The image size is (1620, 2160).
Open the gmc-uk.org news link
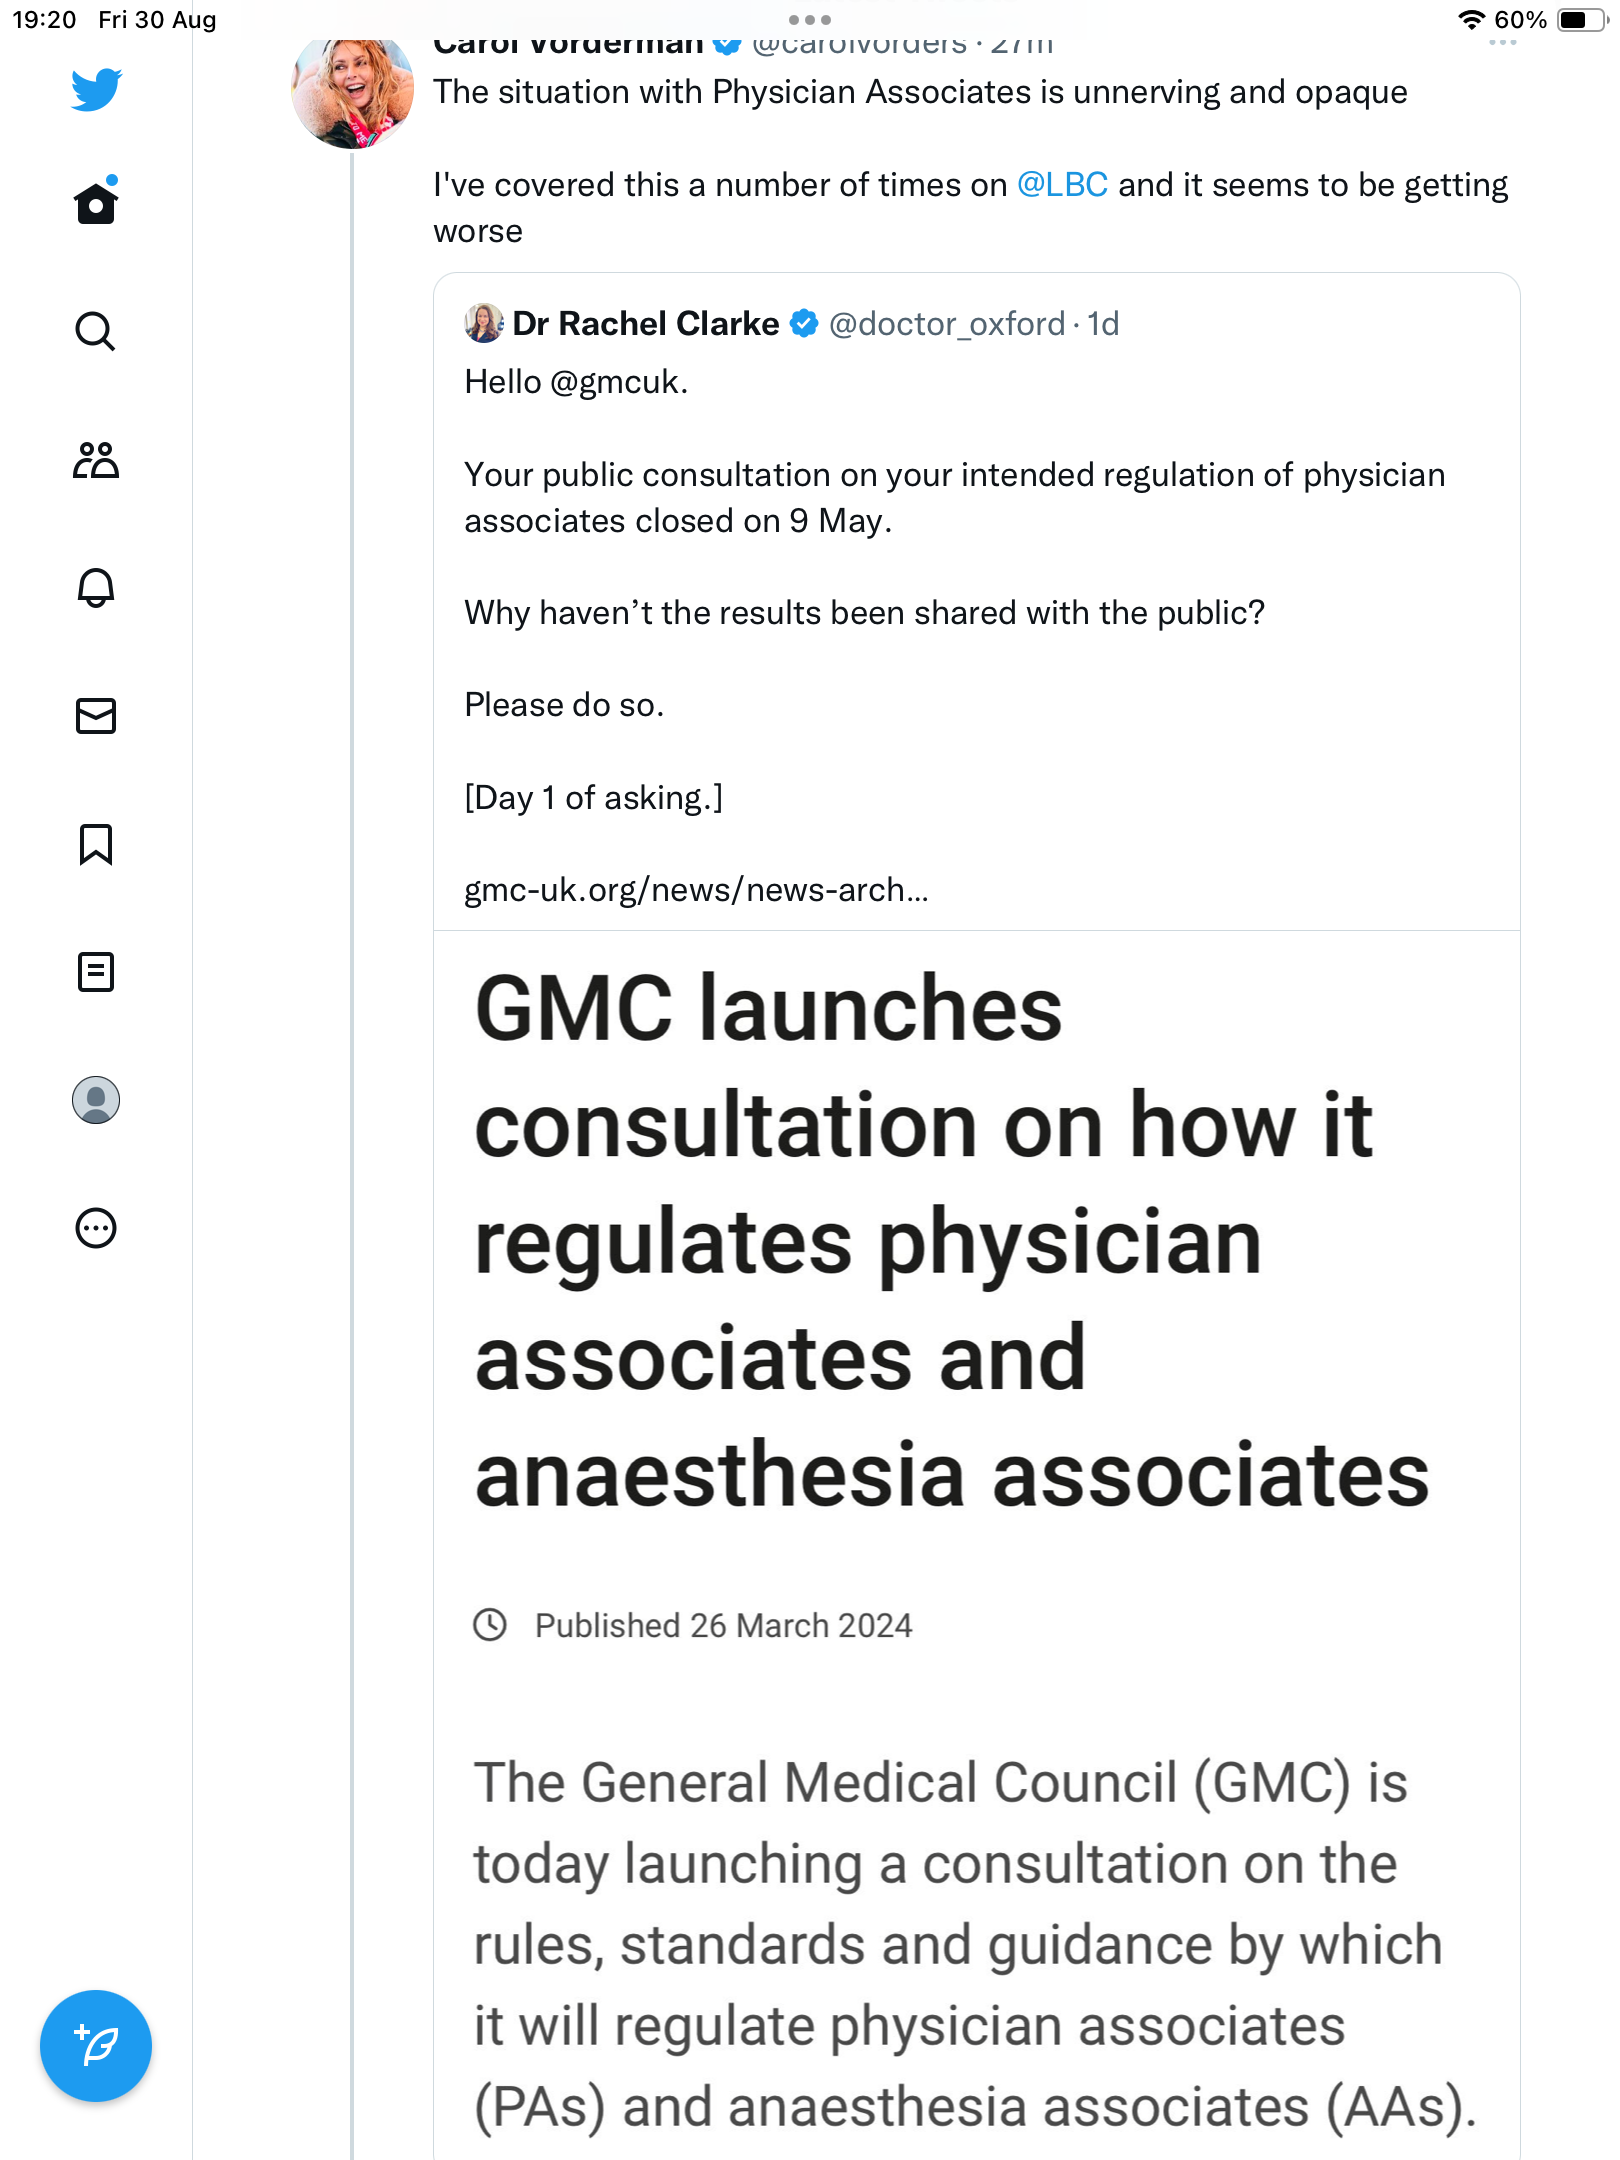(696, 890)
